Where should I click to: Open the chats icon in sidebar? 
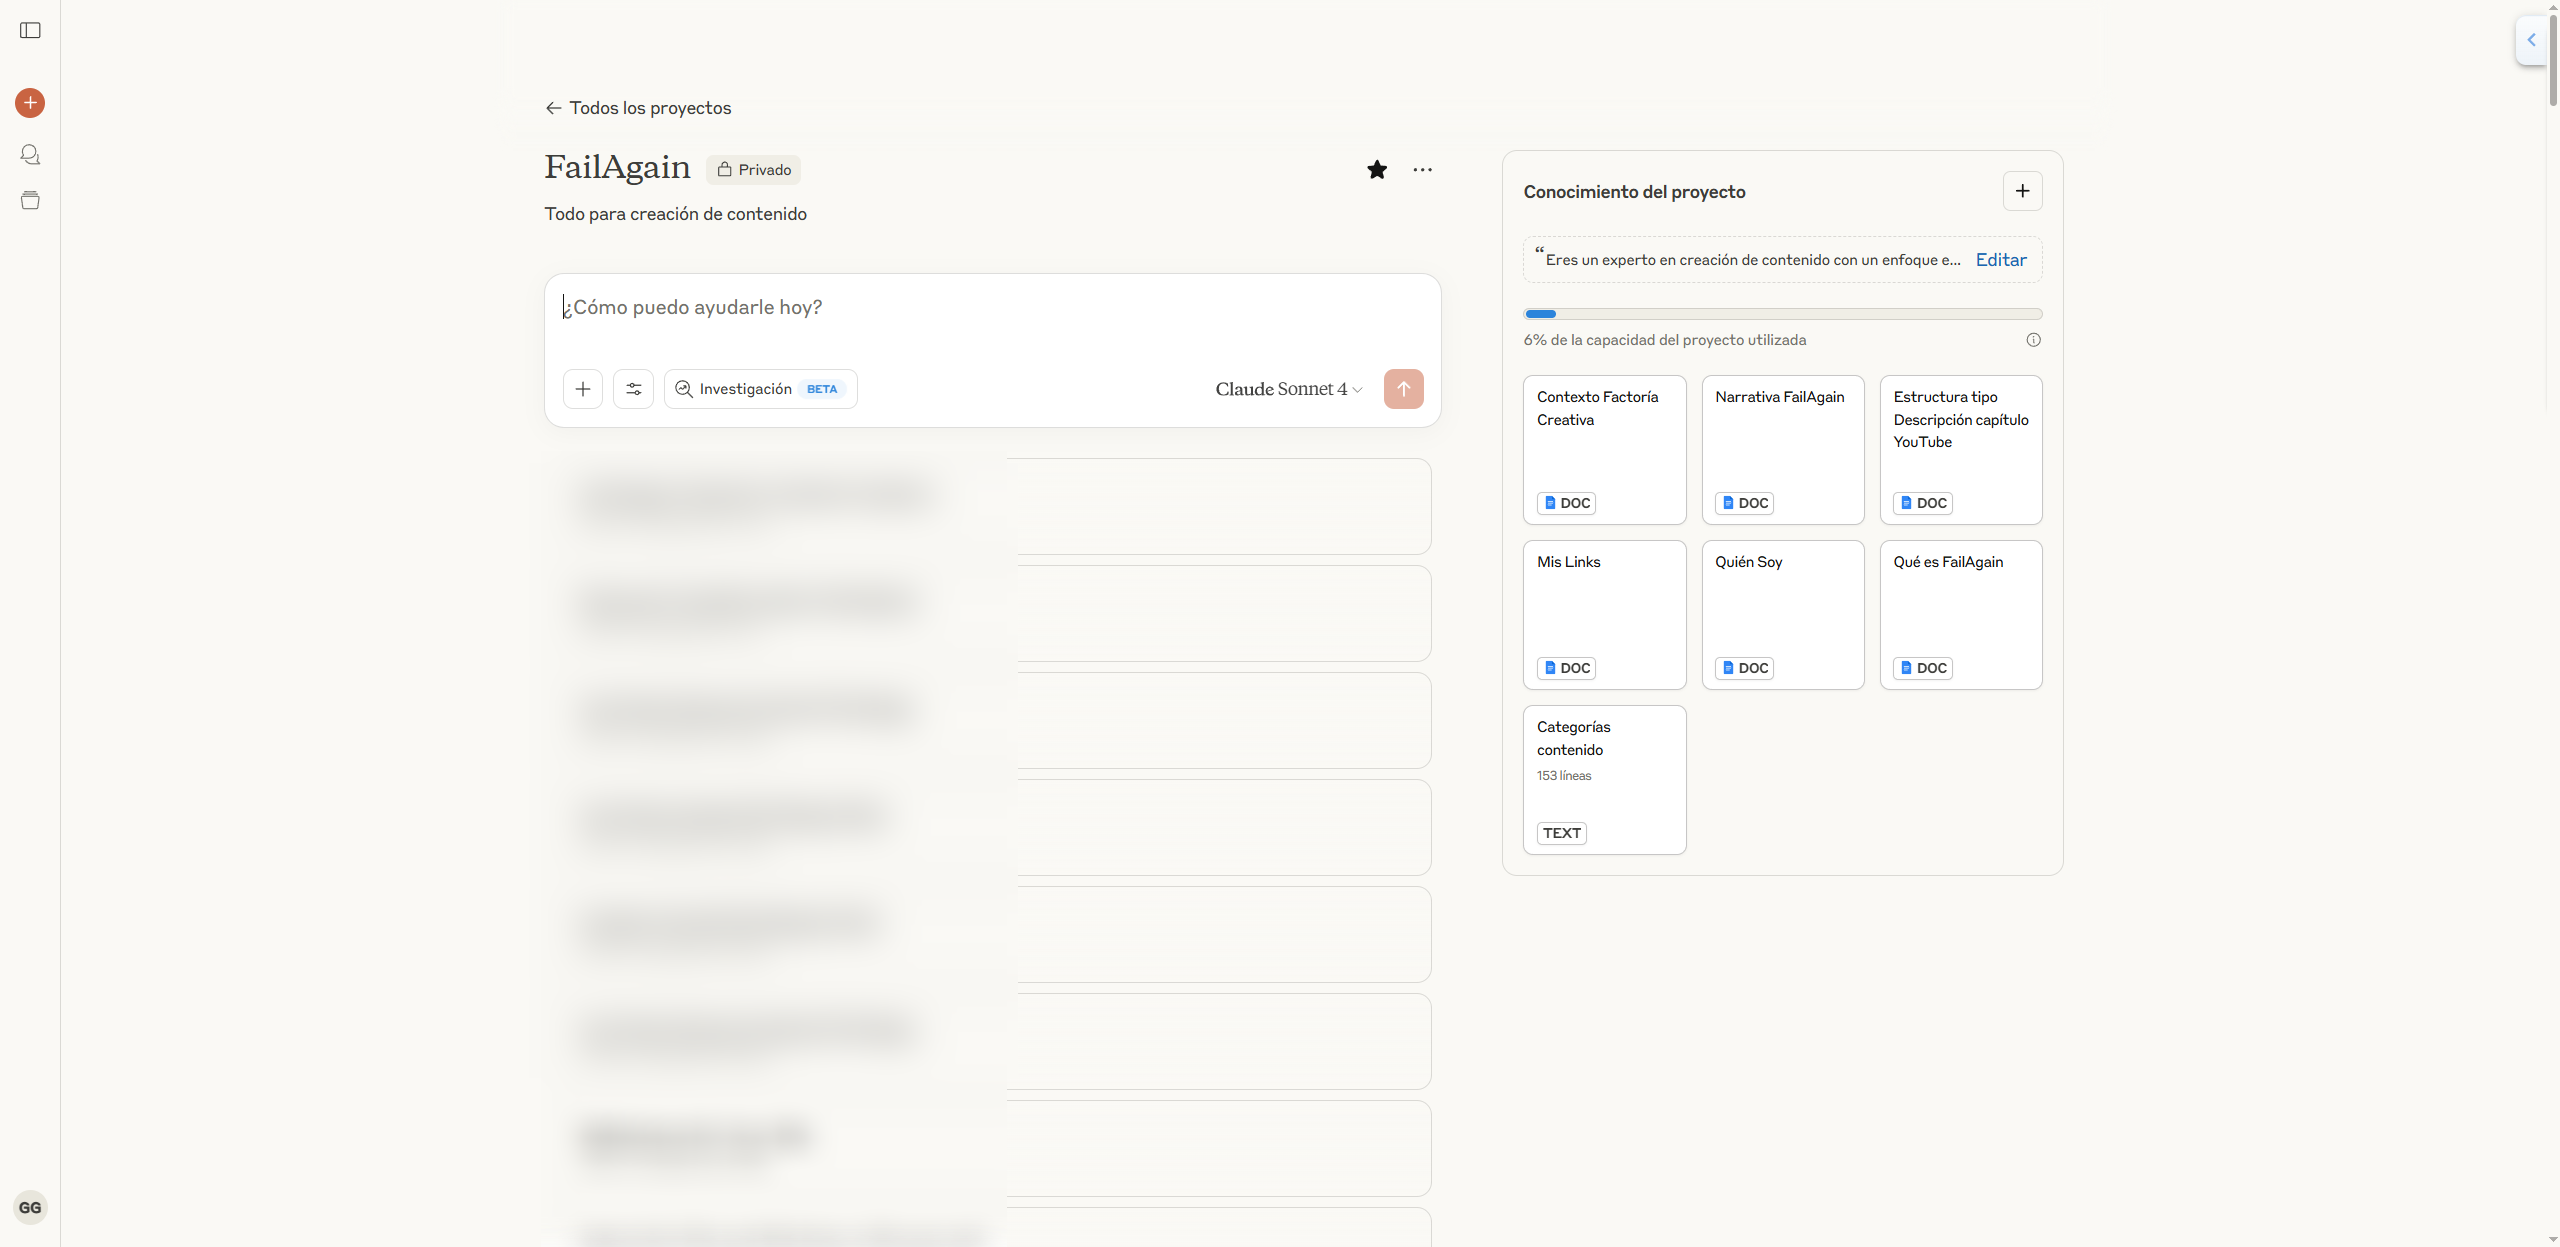(x=30, y=154)
